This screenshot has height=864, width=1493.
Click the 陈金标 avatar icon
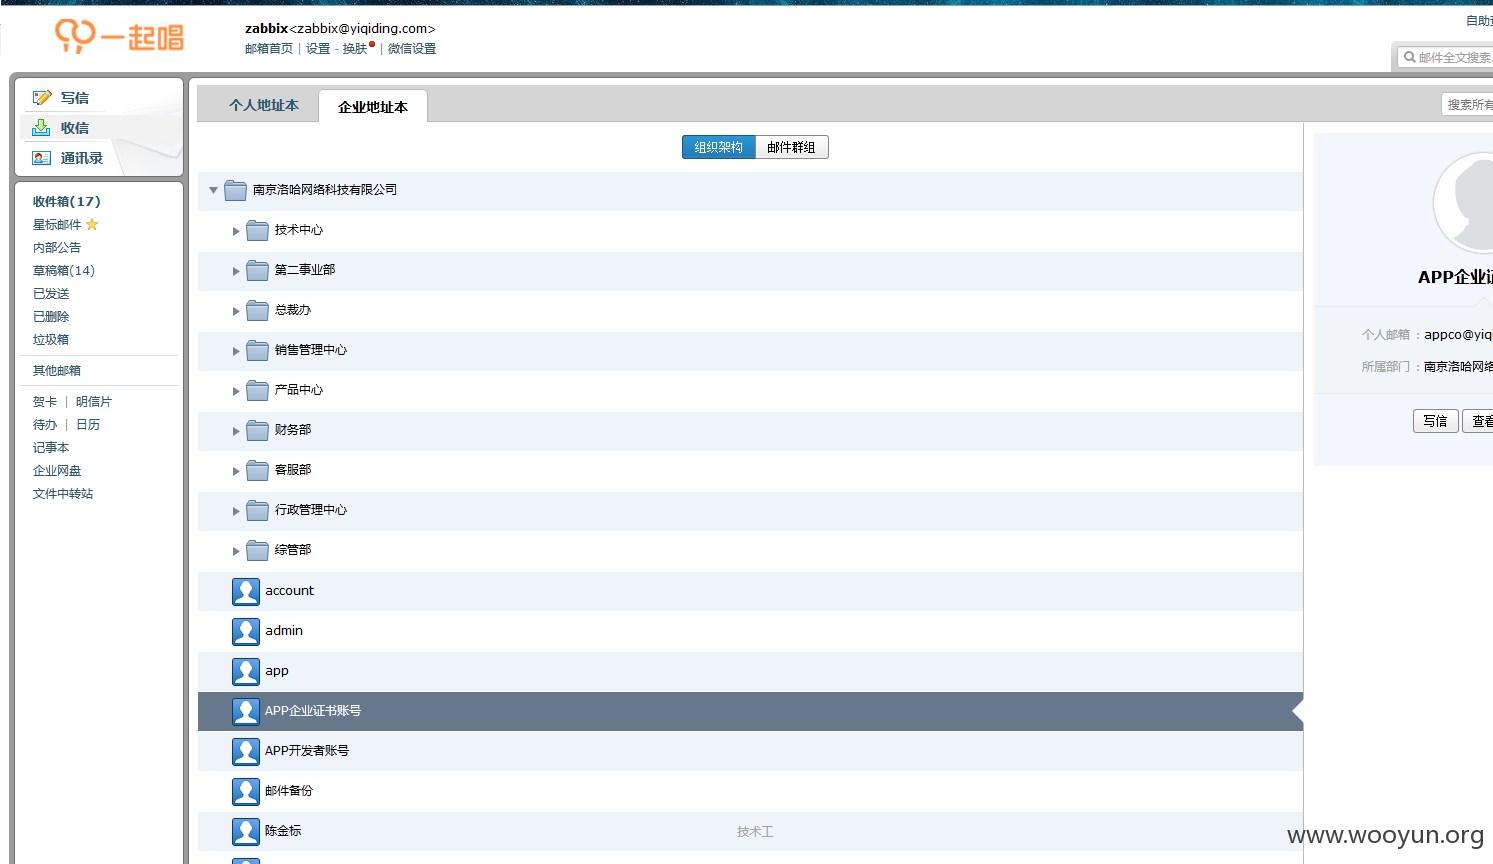(x=246, y=831)
